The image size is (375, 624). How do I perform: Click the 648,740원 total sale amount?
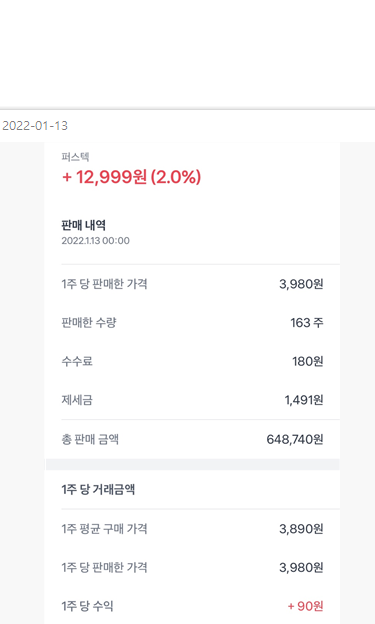click(295, 439)
